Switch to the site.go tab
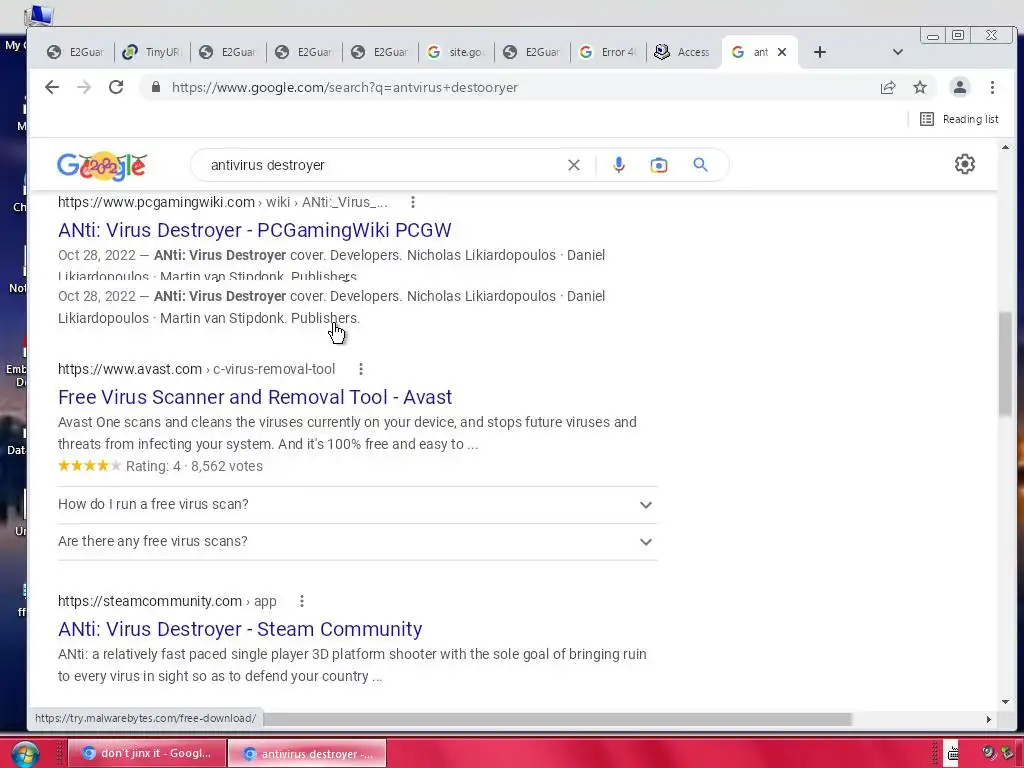Viewport: 1024px width, 768px height. click(456, 52)
